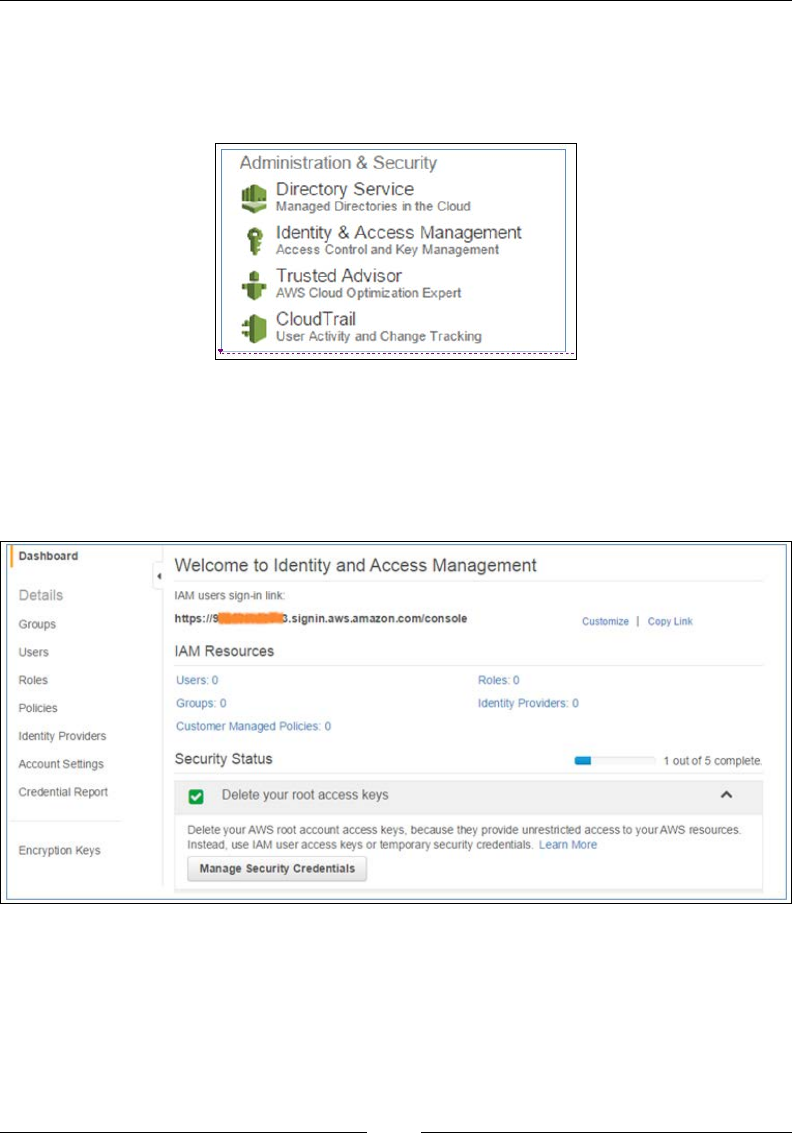Open CloudTrail service
792x1142 pixels.
click(x=315, y=319)
